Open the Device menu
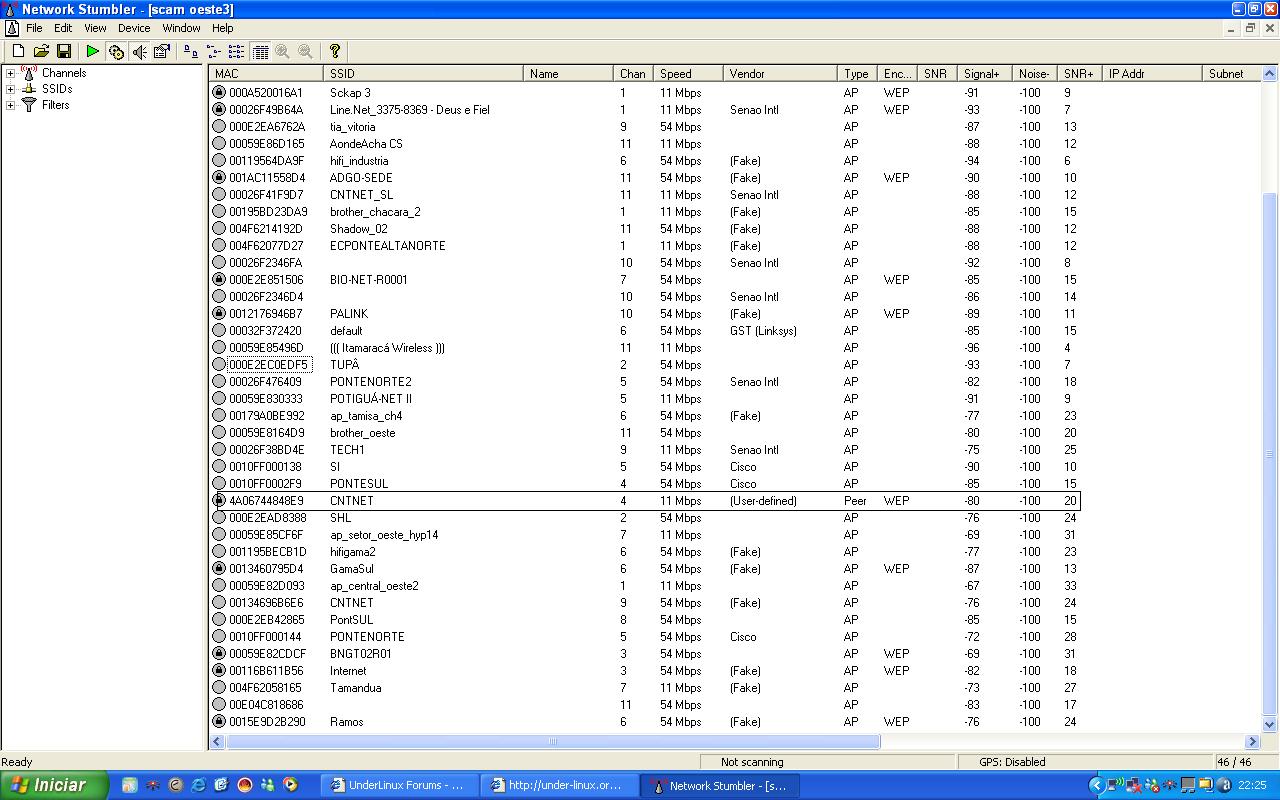Image resolution: width=1280 pixels, height=800 pixels. tap(134, 28)
